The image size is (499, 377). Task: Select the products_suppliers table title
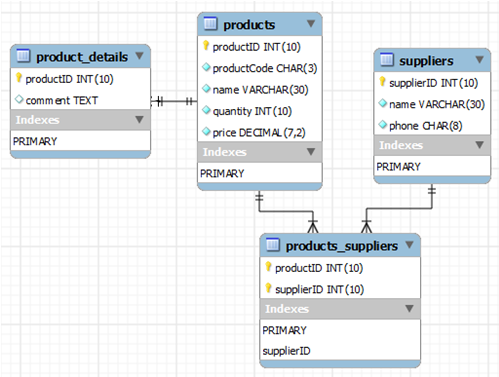(342, 246)
